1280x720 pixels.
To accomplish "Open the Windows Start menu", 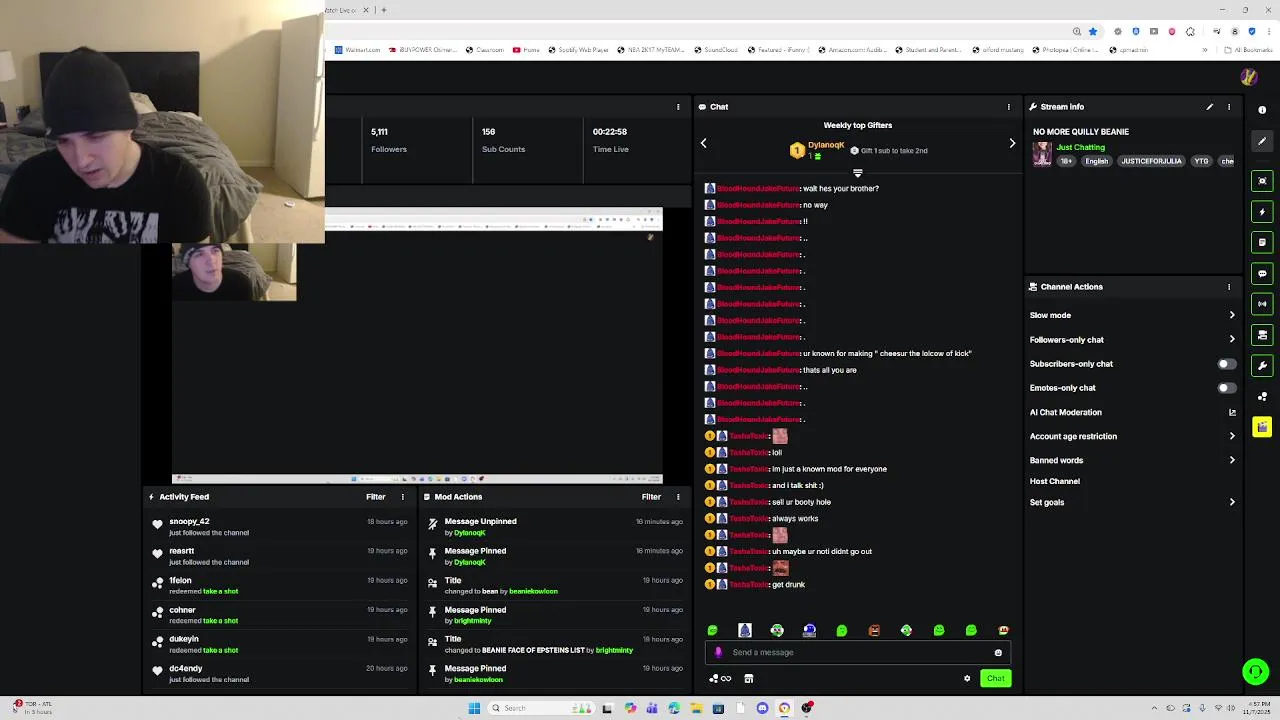I will point(474,708).
